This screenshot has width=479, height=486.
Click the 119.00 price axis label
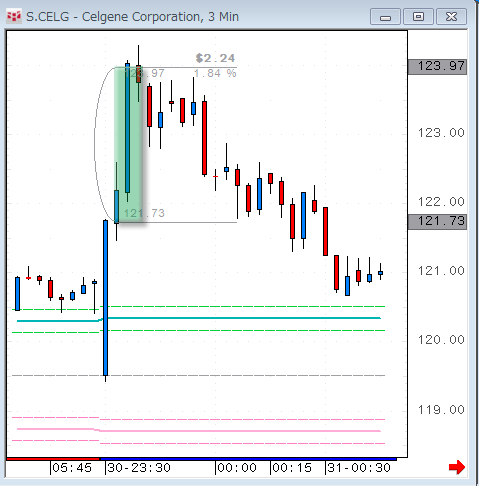pyautogui.click(x=441, y=410)
